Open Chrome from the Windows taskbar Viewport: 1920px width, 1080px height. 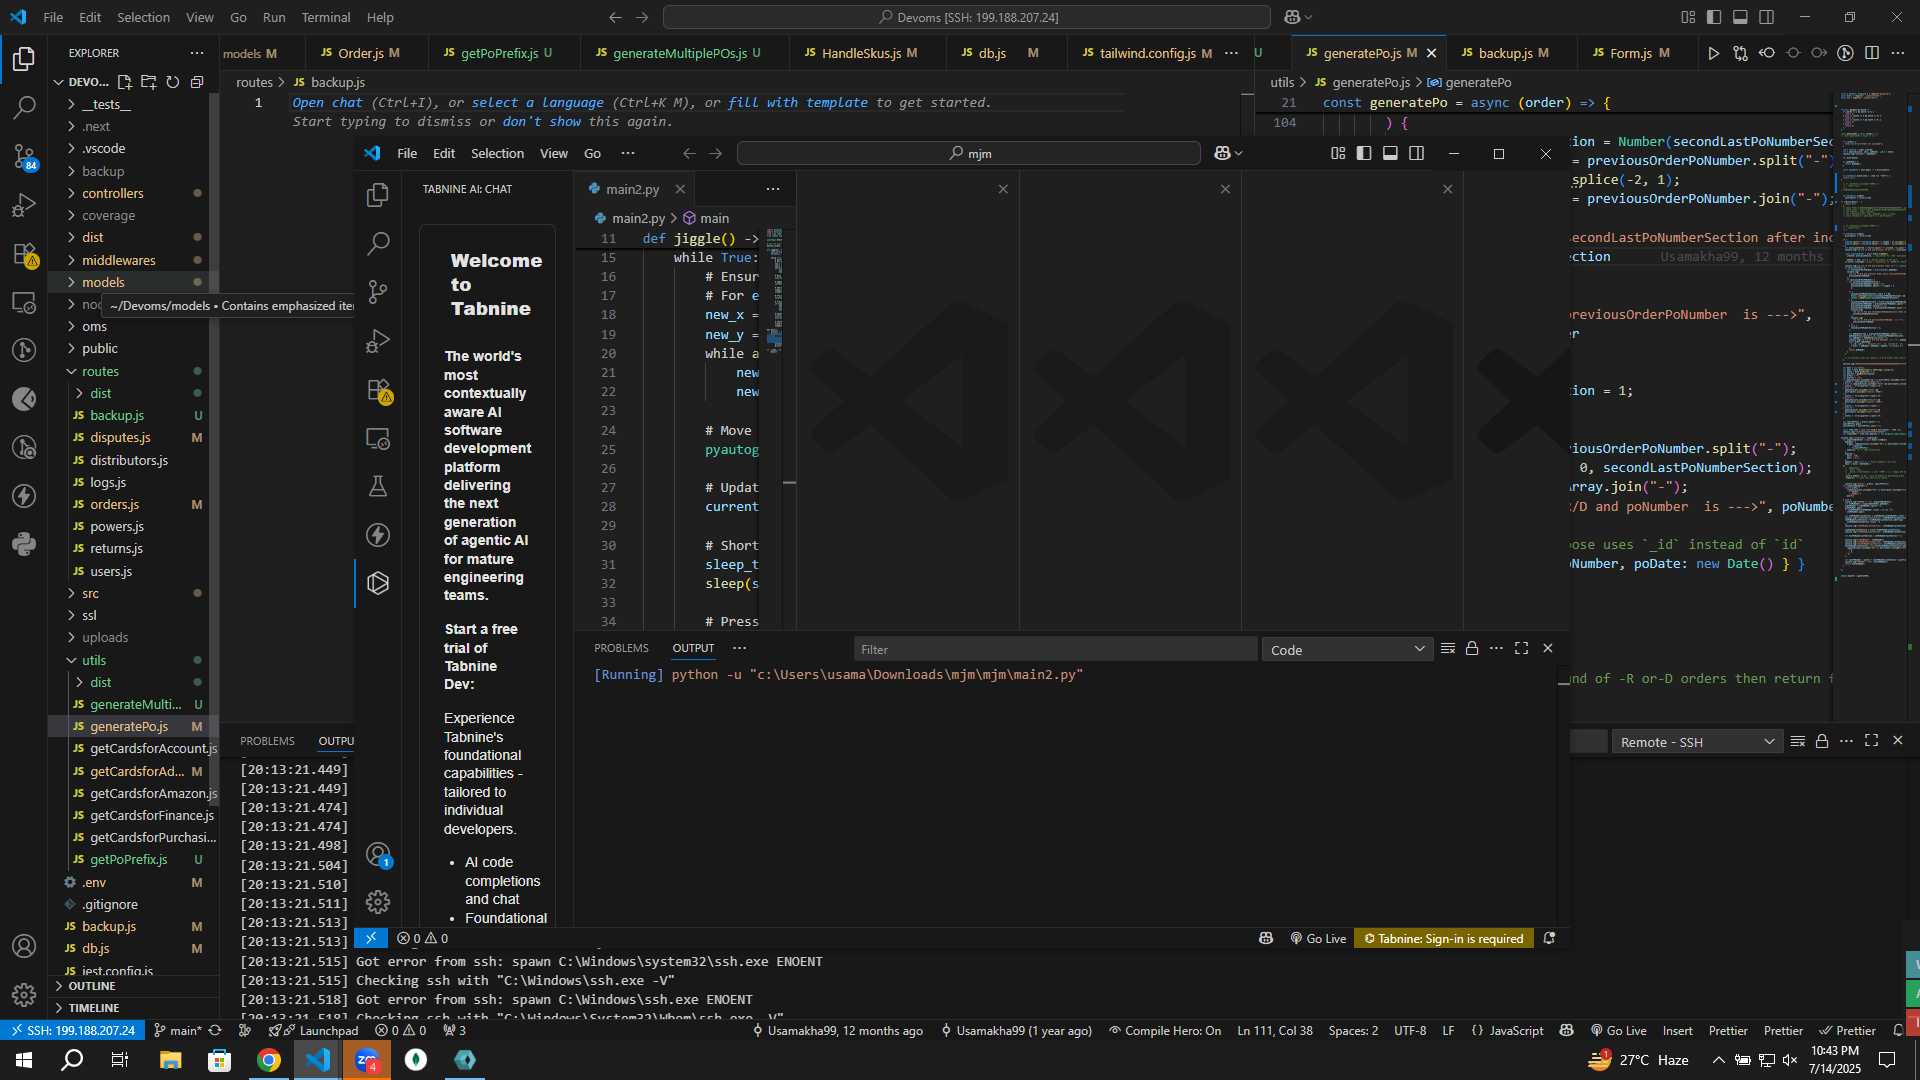click(x=269, y=1060)
